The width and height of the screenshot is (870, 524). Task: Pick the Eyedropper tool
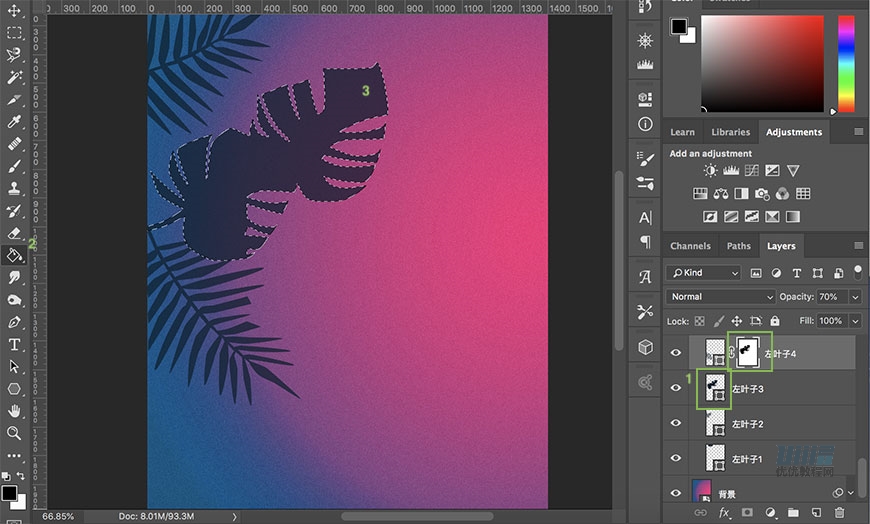pos(14,122)
